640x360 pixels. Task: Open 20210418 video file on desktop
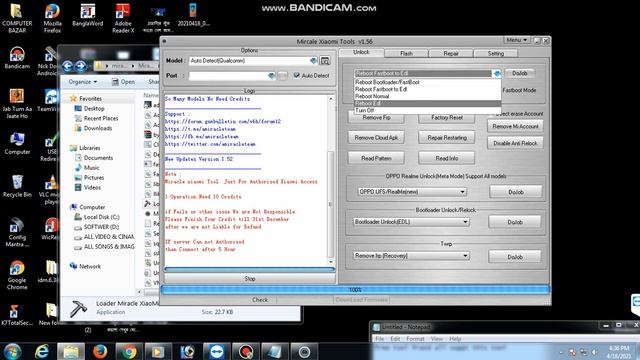[x=193, y=15]
